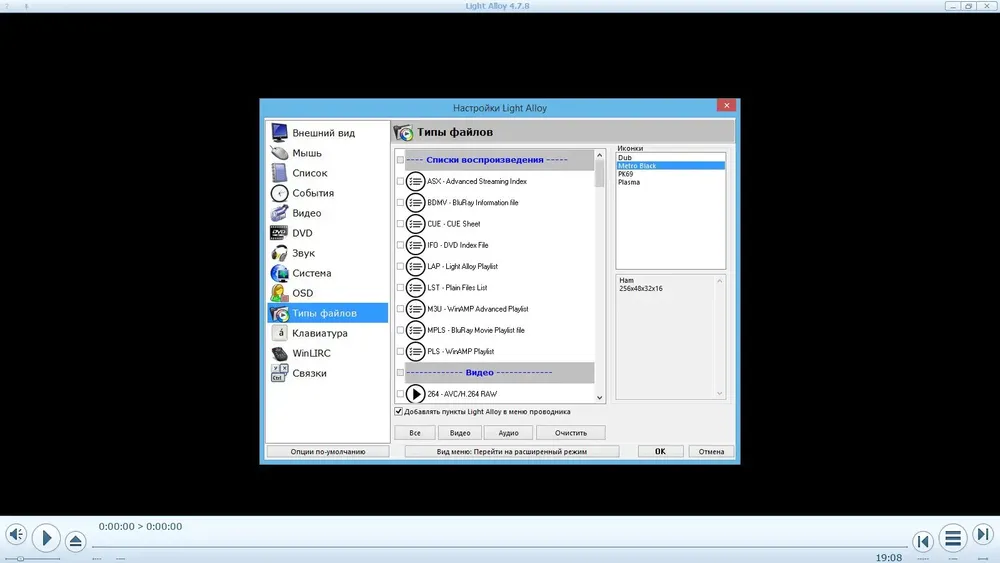Click the eject/open file button
The image size is (1000, 563).
(75, 541)
